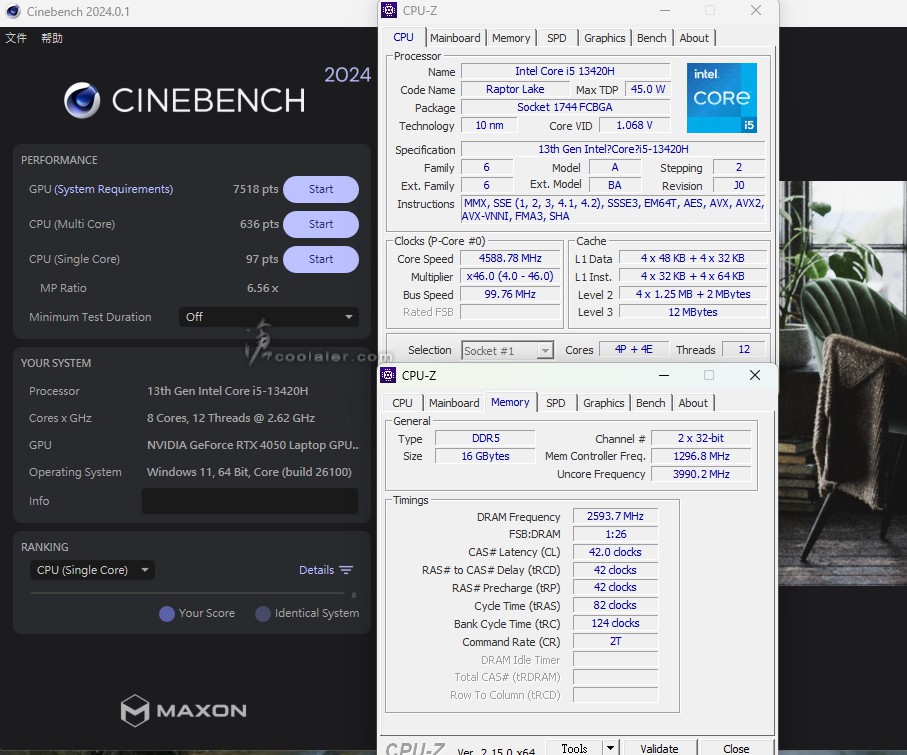Click the 'Raptor Lake' code name value
The width and height of the screenshot is (907, 755).
coord(515,89)
